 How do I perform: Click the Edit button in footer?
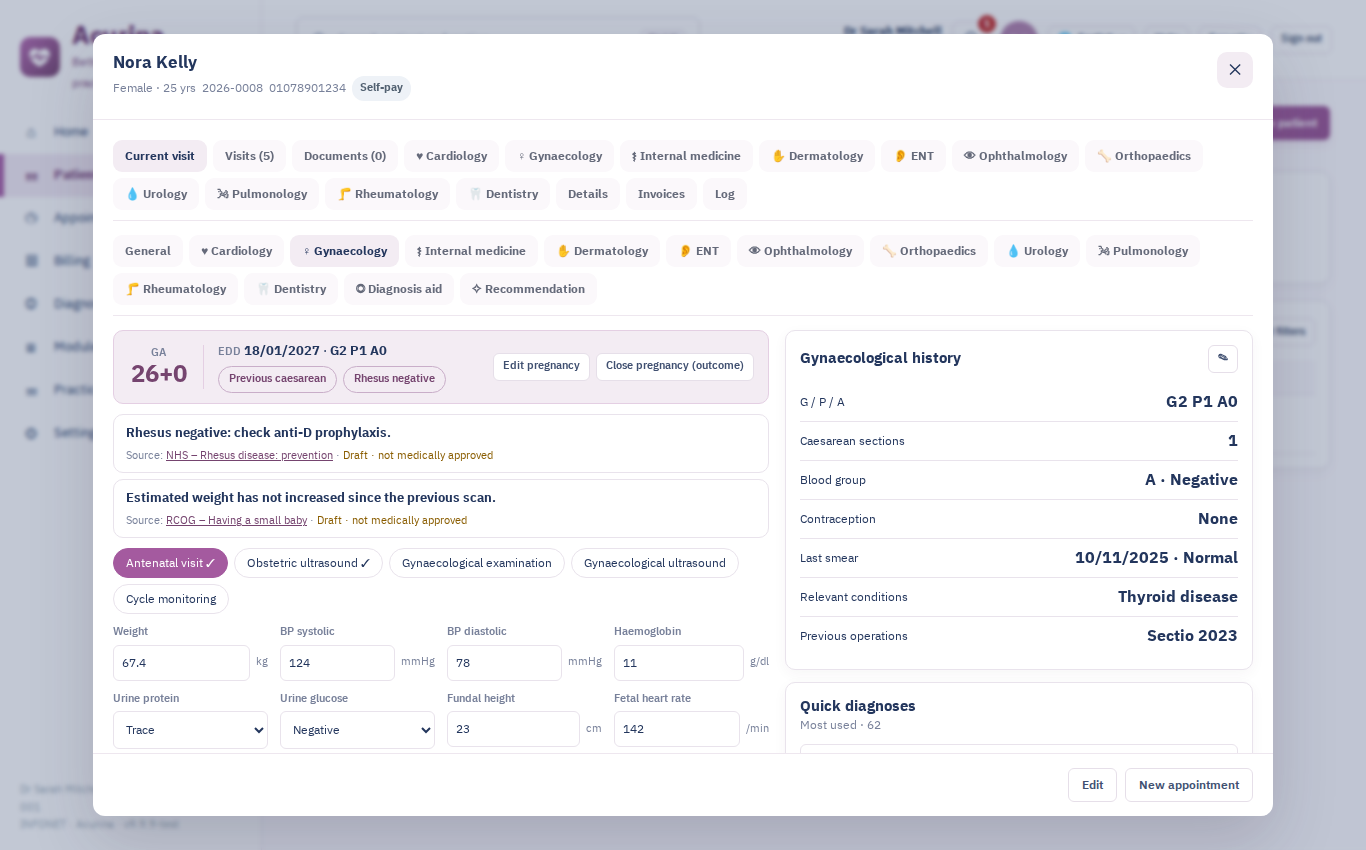coord(1092,785)
